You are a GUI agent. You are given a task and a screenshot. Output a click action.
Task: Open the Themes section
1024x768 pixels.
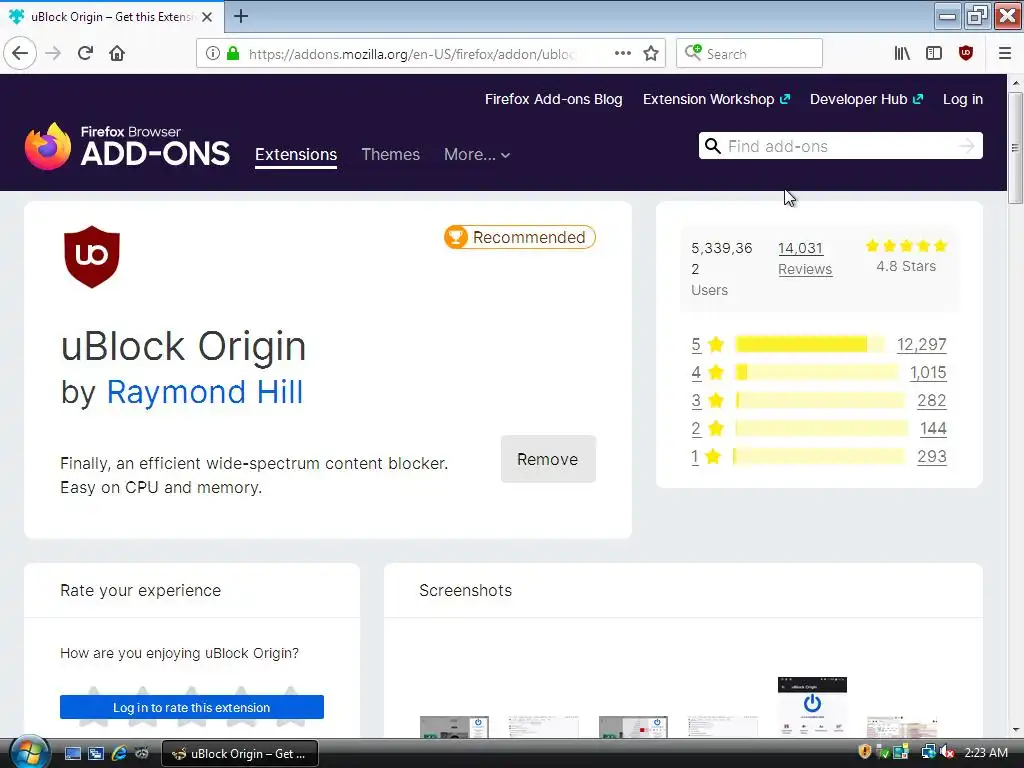[391, 155]
